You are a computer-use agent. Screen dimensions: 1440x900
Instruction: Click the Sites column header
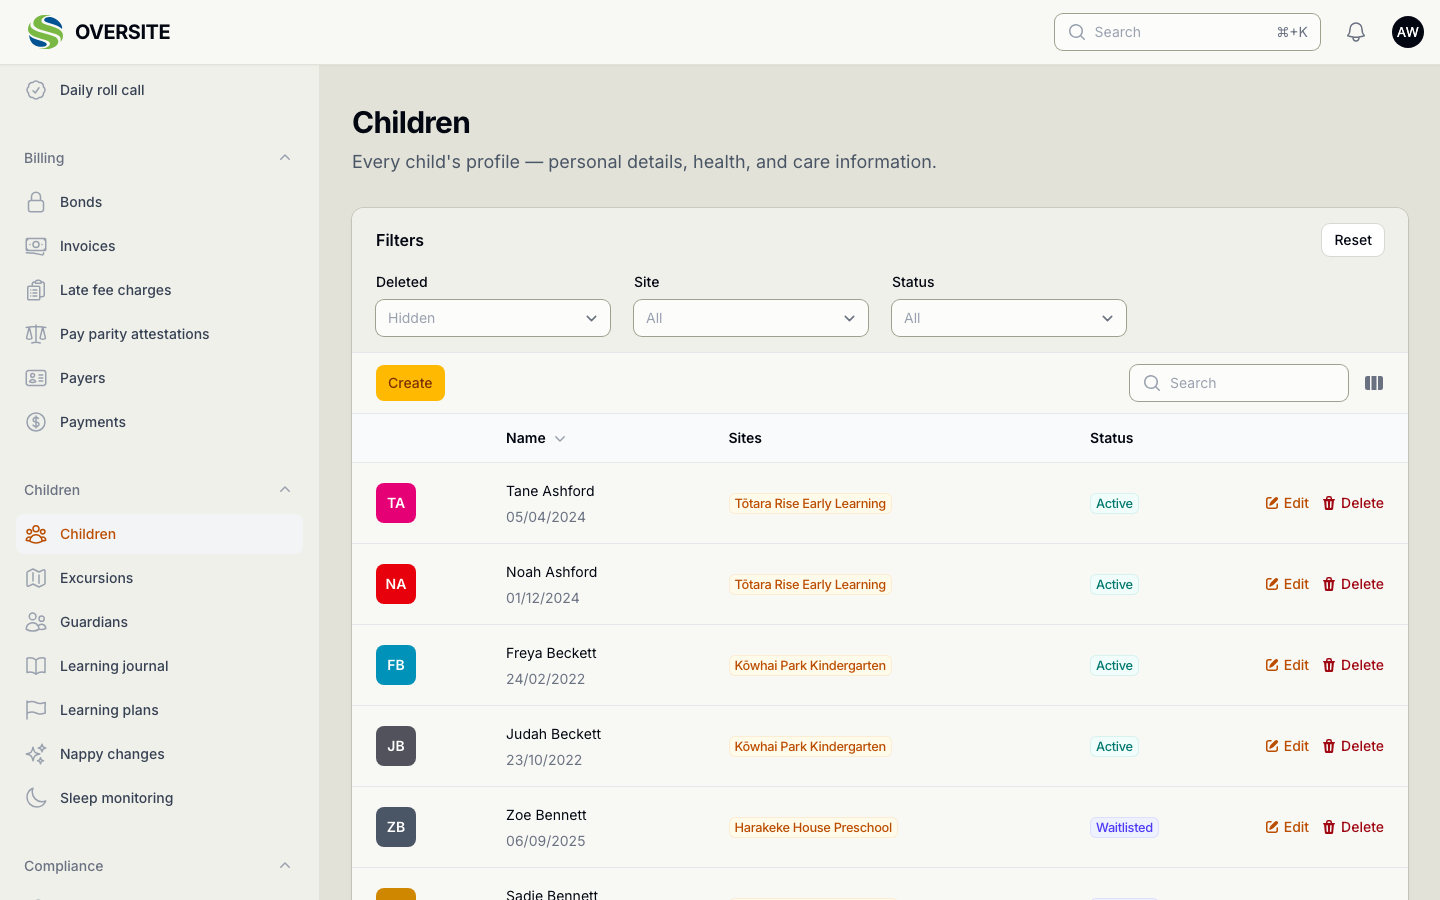(745, 438)
